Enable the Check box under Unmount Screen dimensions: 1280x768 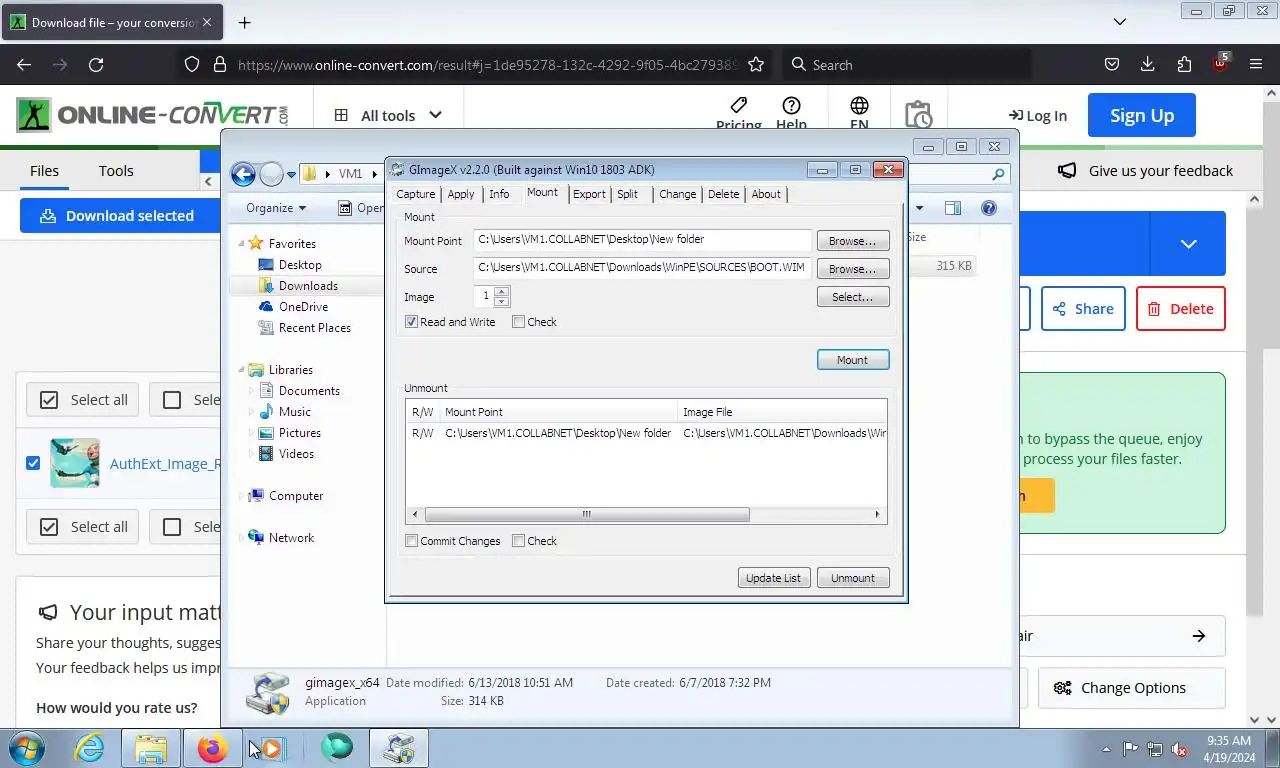[x=518, y=541]
